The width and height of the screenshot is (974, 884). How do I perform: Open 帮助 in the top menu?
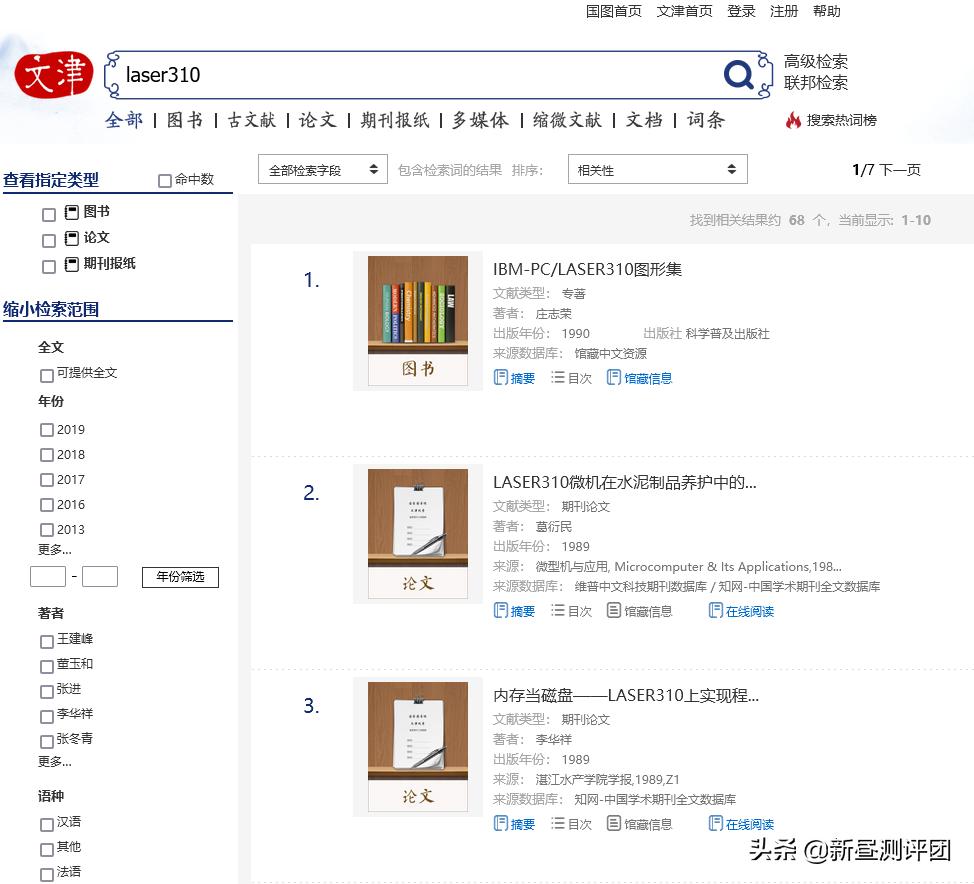point(827,11)
